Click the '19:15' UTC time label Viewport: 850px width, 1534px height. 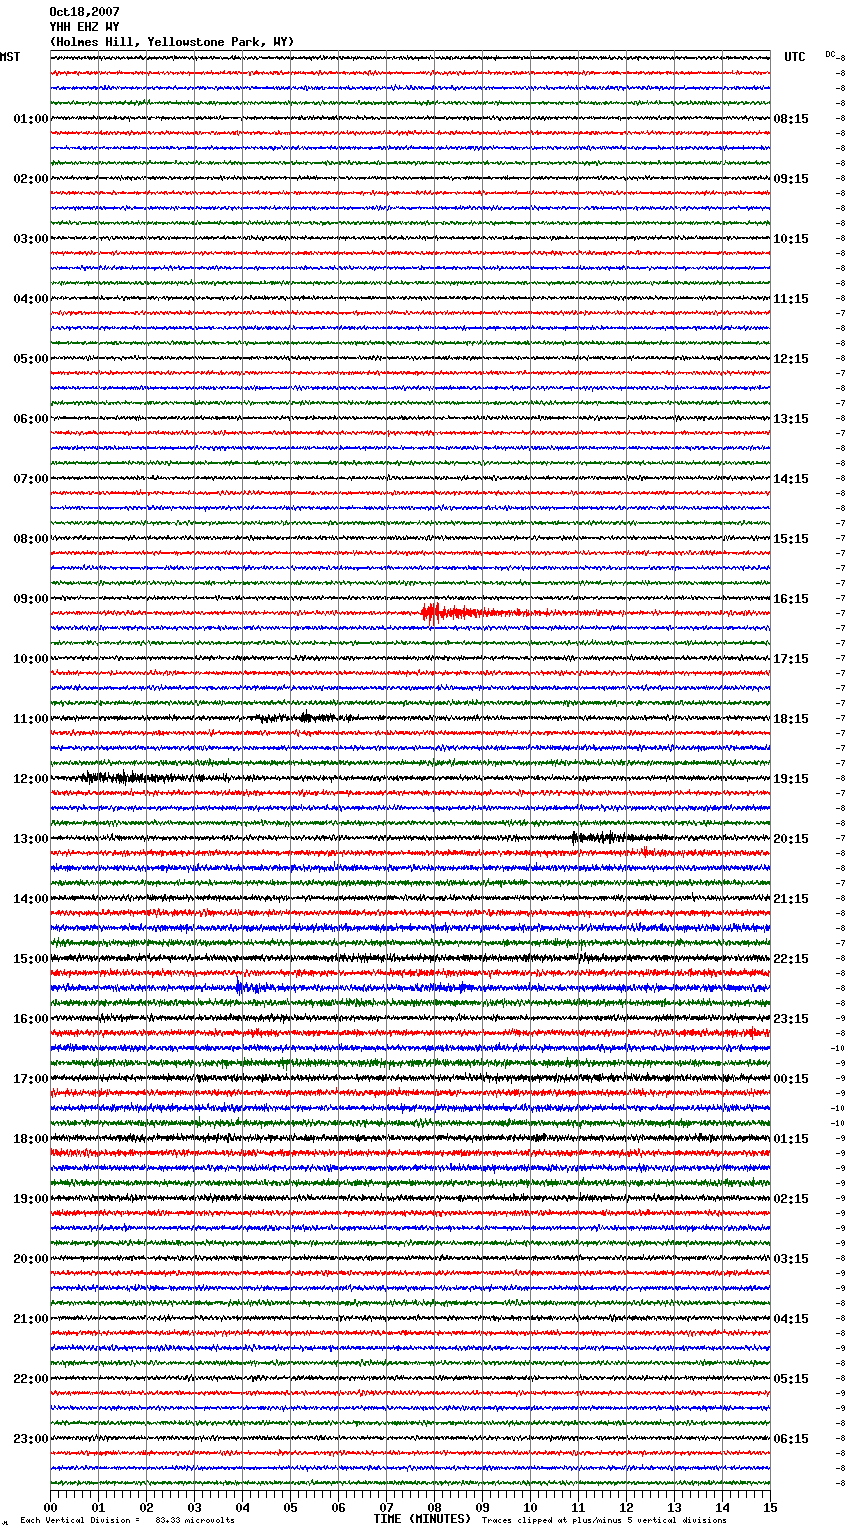point(791,779)
